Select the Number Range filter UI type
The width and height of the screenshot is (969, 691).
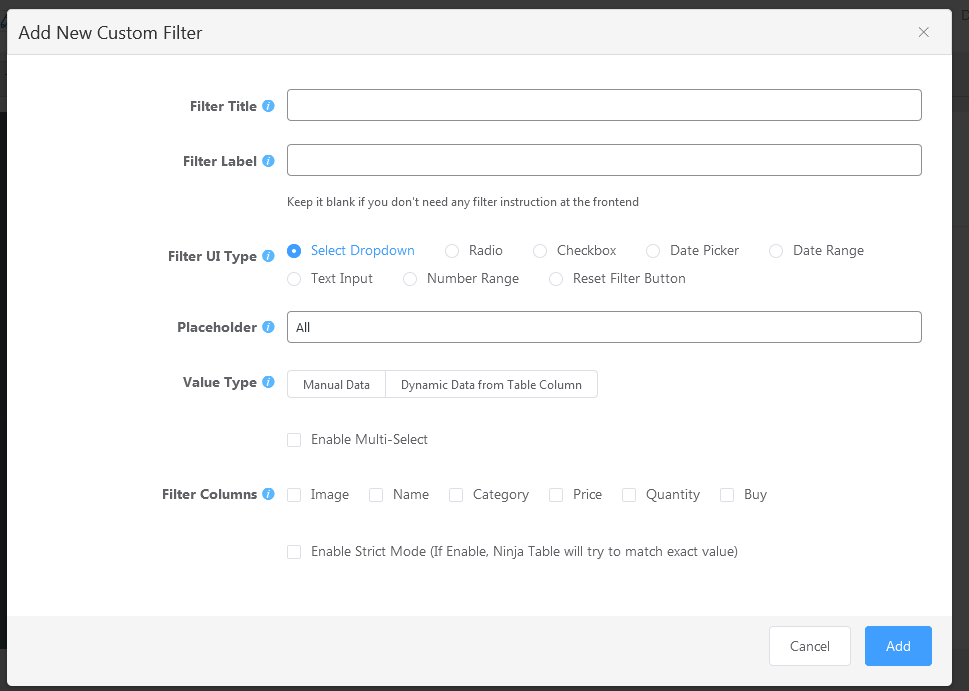tap(410, 279)
